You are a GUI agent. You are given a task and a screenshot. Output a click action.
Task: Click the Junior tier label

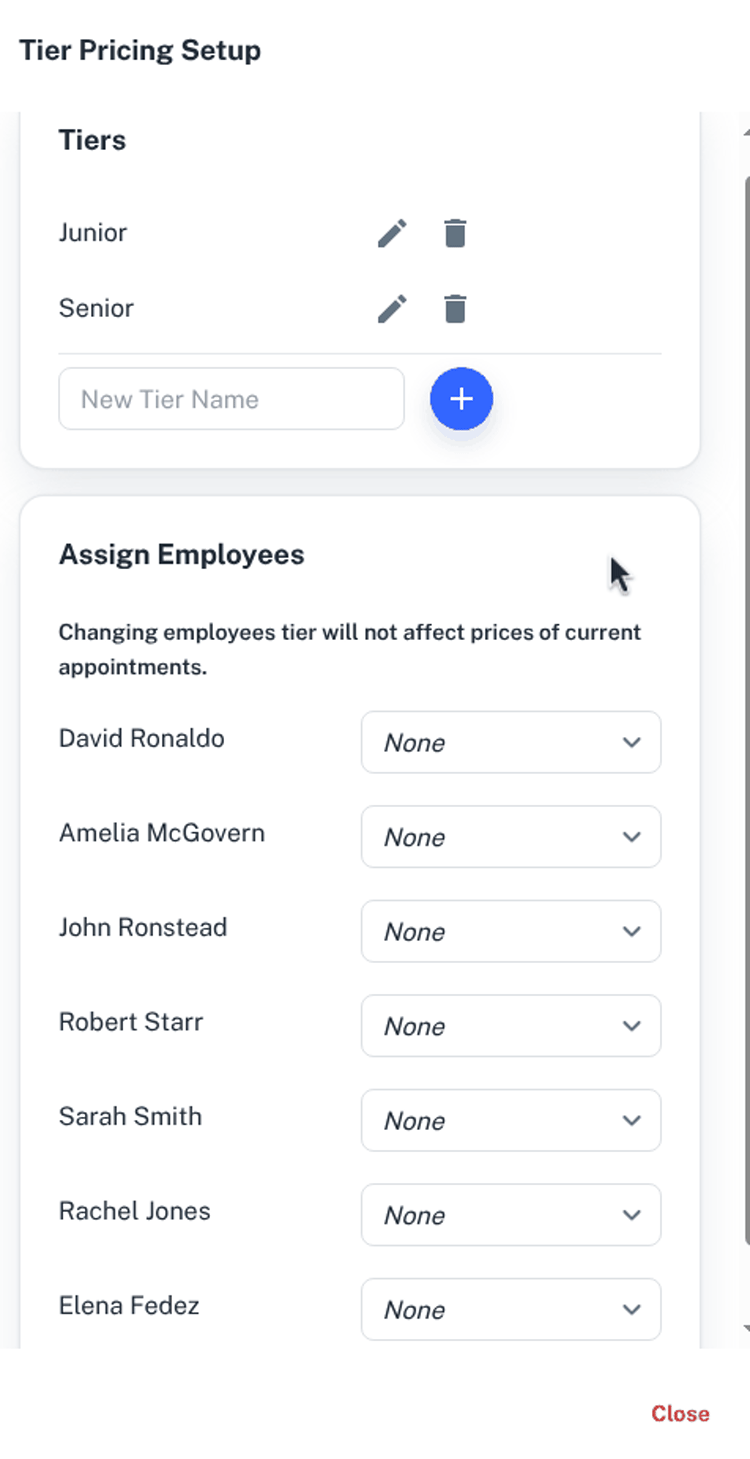coord(93,232)
